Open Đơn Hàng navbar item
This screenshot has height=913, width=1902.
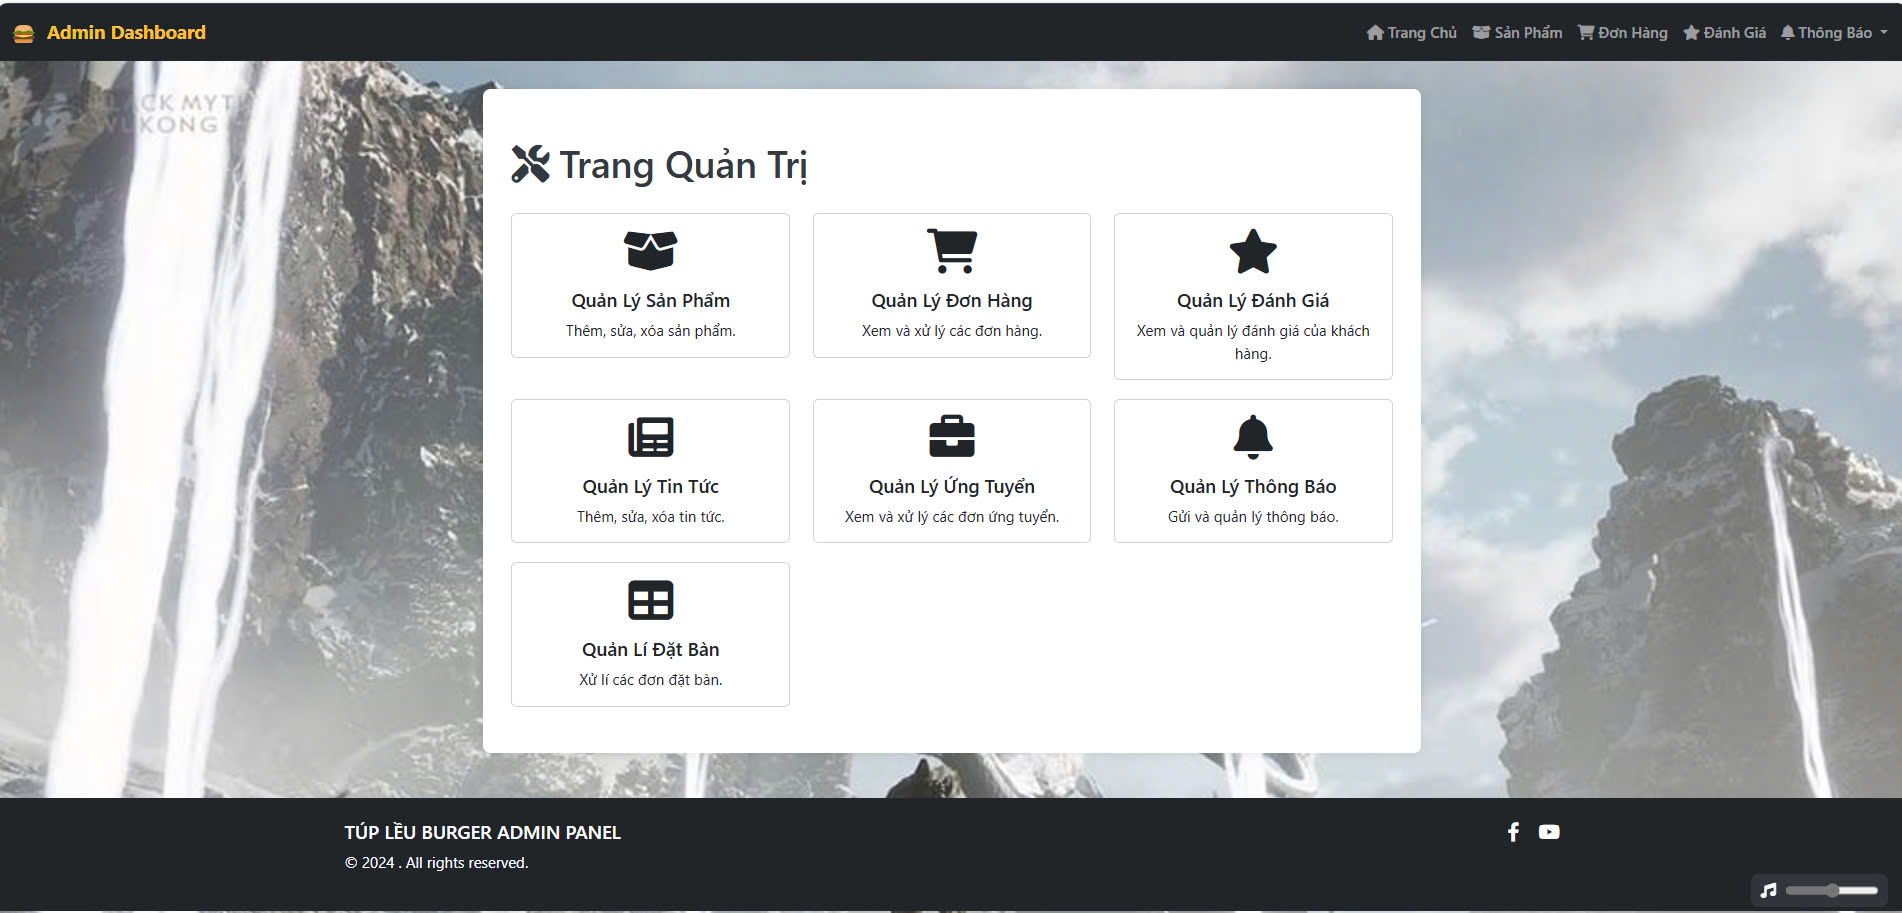1622,33
